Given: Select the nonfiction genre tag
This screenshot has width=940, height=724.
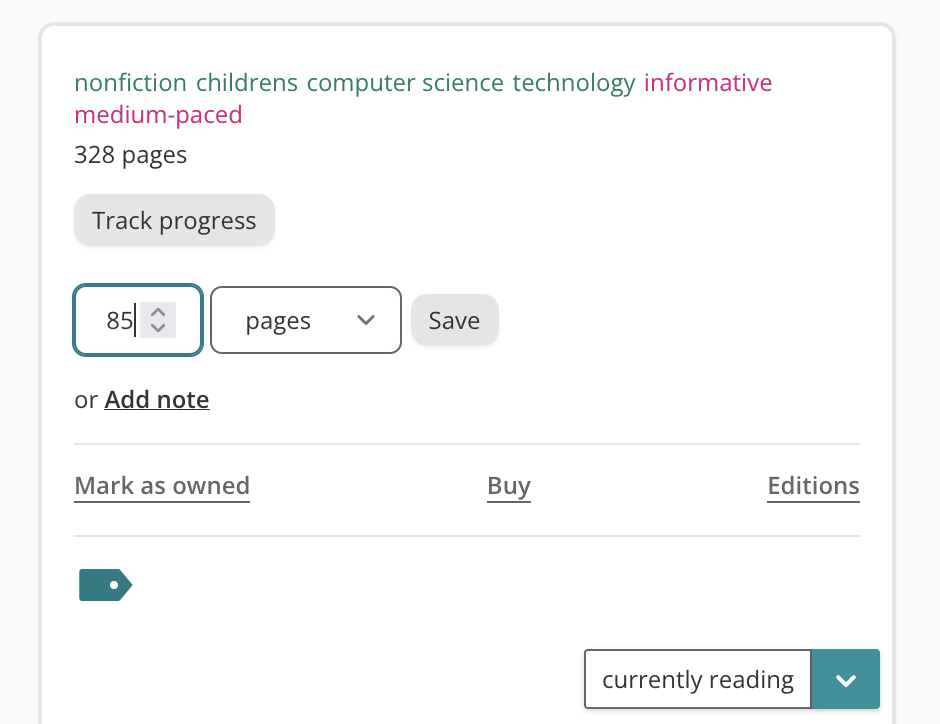Looking at the screenshot, I should 131,82.
